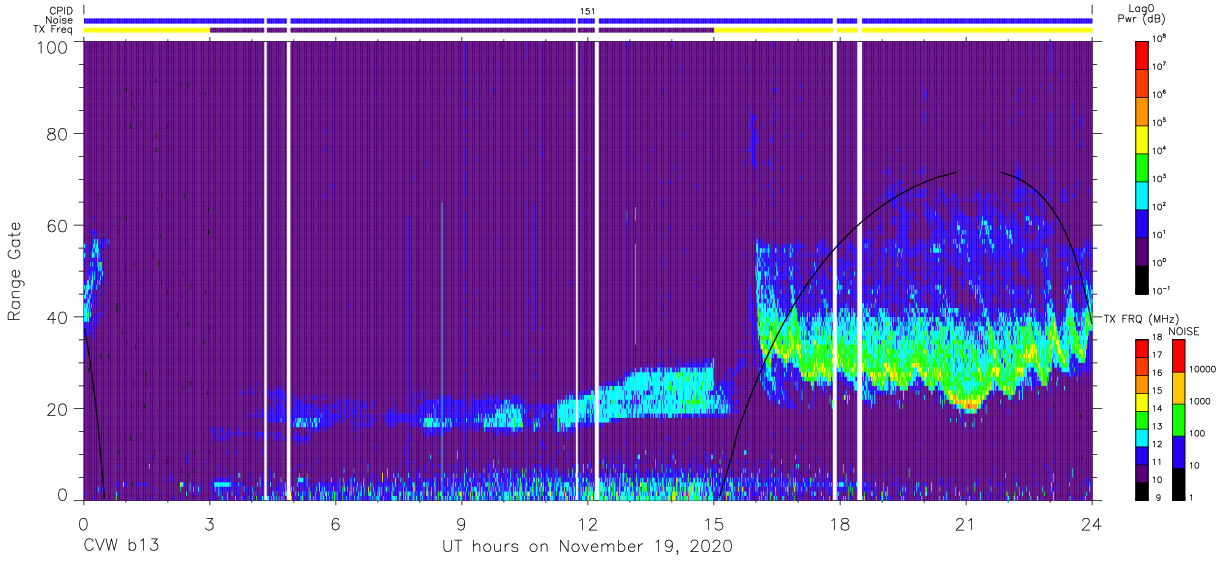Screen dimensions: 1228x567
Task: Click the x-axis tick label '21'
Action: point(965,524)
